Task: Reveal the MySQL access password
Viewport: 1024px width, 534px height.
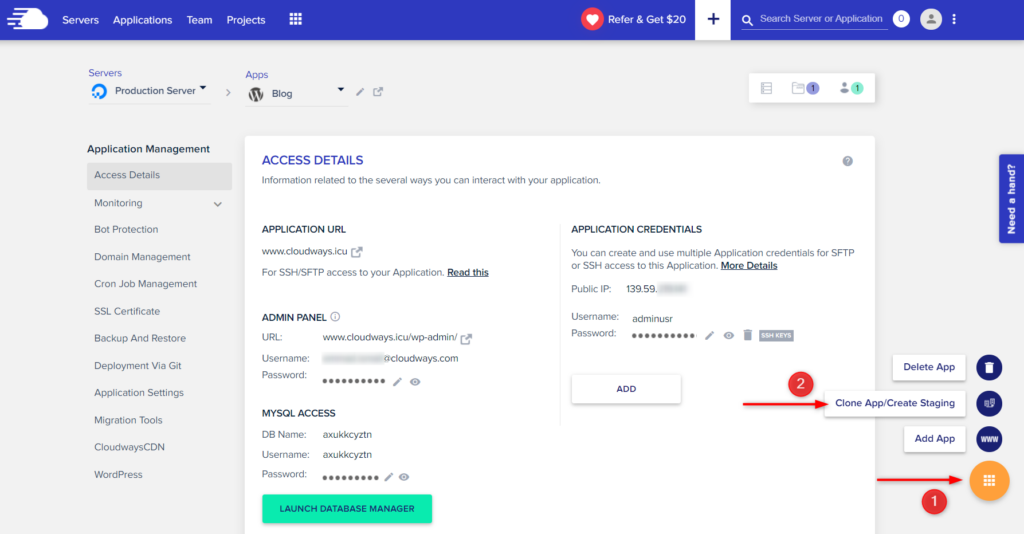Action: 405,477
